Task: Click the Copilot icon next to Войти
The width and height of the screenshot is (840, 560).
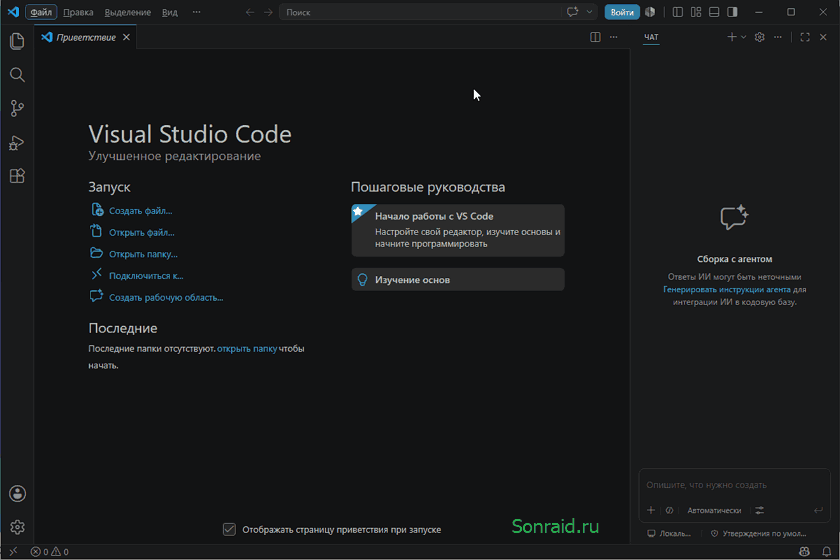Action: pyautogui.click(x=650, y=12)
